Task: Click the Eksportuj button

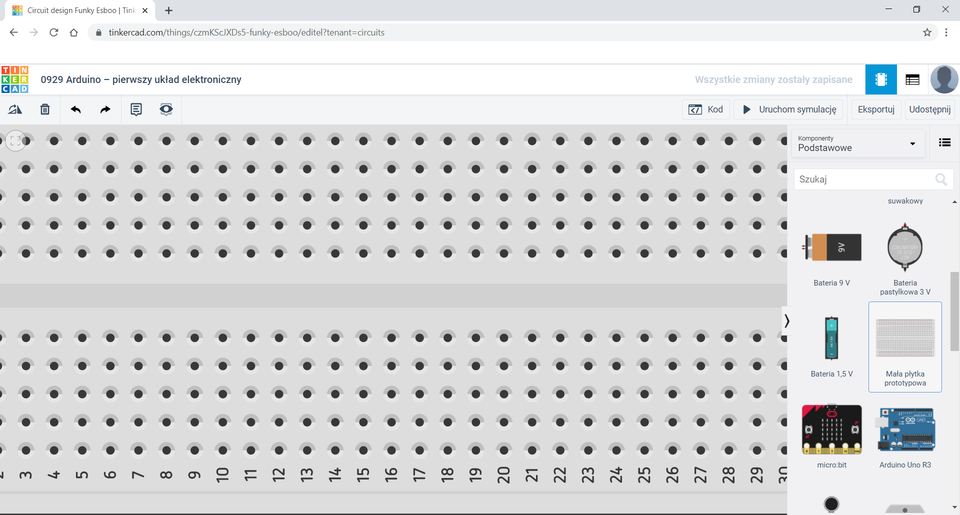Action: pos(875,109)
